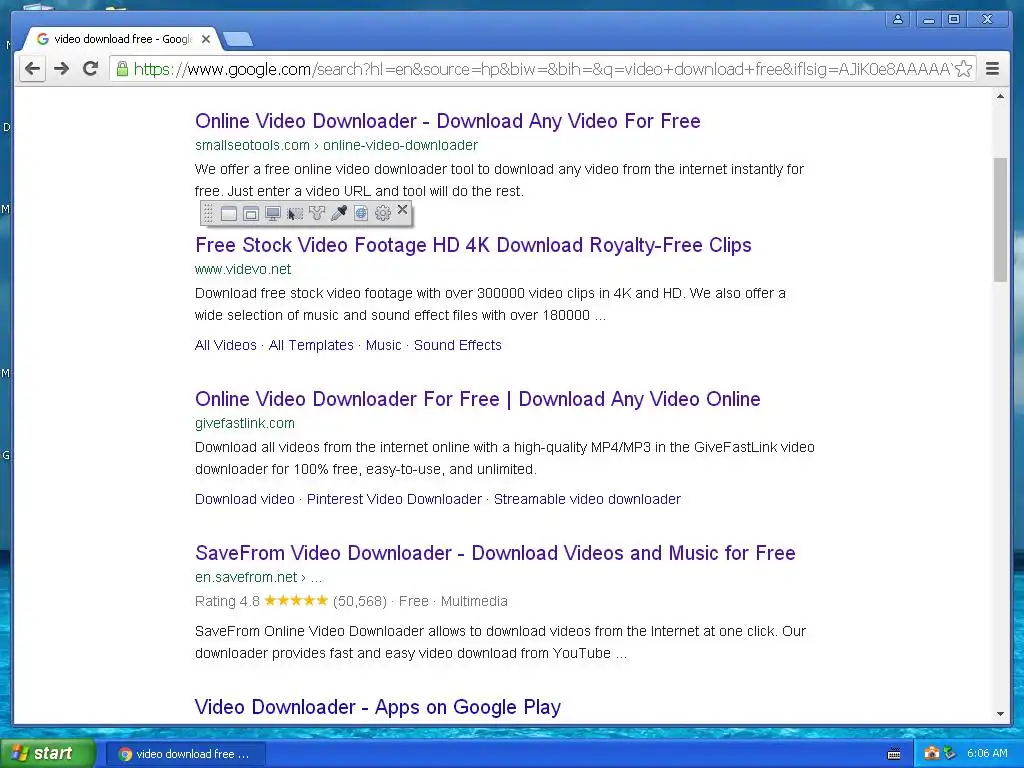Viewport: 1024px width, 768px height.
Task: Open capture toolbar settings gear
Action: click(383, 214)
